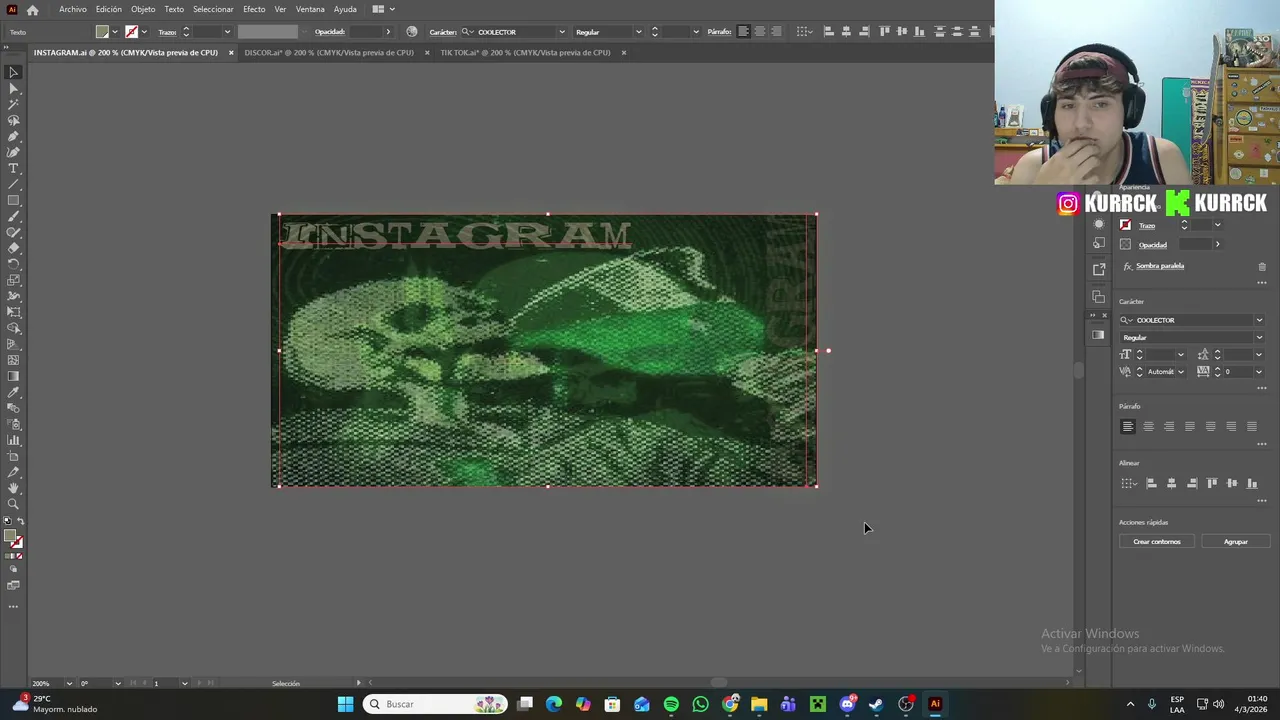1280x720 pixels.
Task: Open the Ventana menu
Action: [310, 9]
